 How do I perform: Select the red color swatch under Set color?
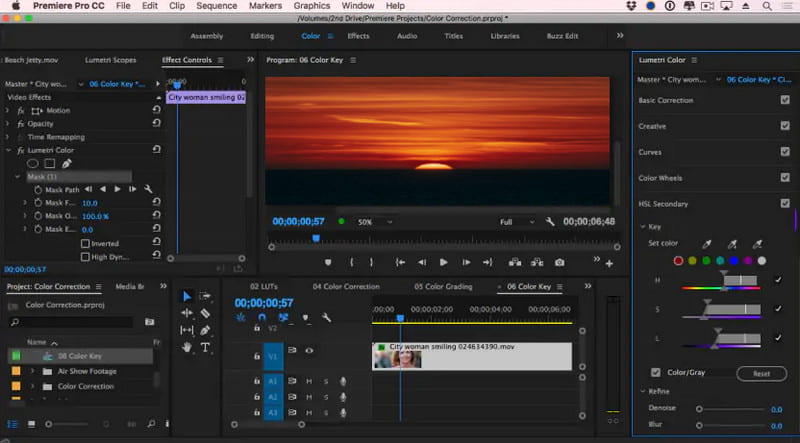(678, 261)
